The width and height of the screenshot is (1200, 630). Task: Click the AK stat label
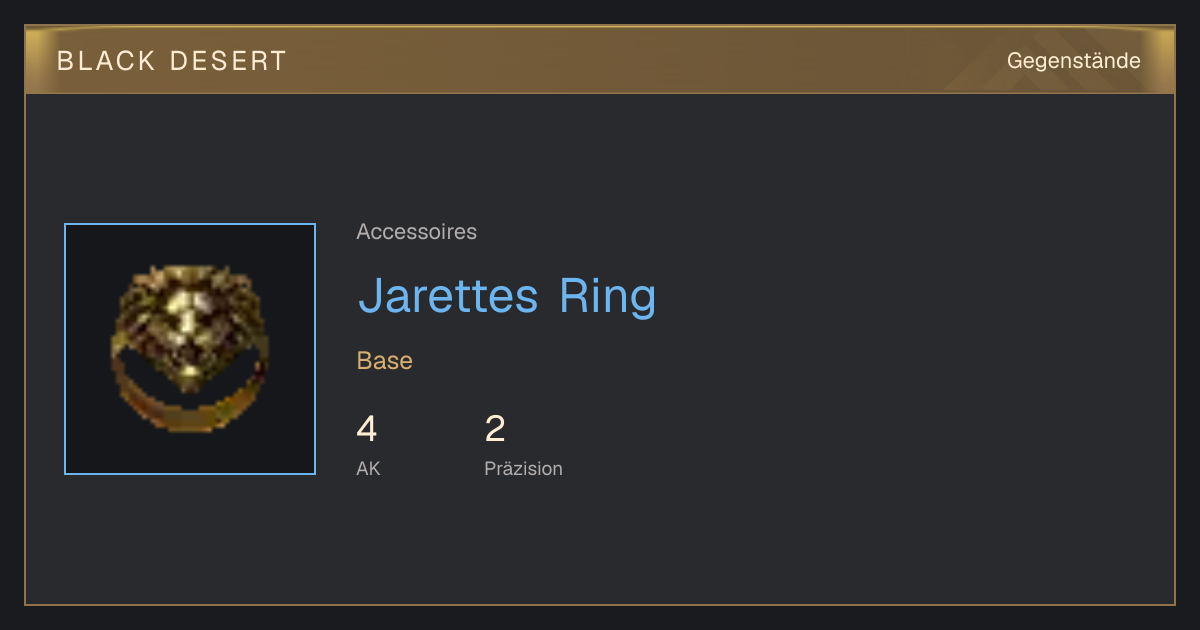coord(368,468)
